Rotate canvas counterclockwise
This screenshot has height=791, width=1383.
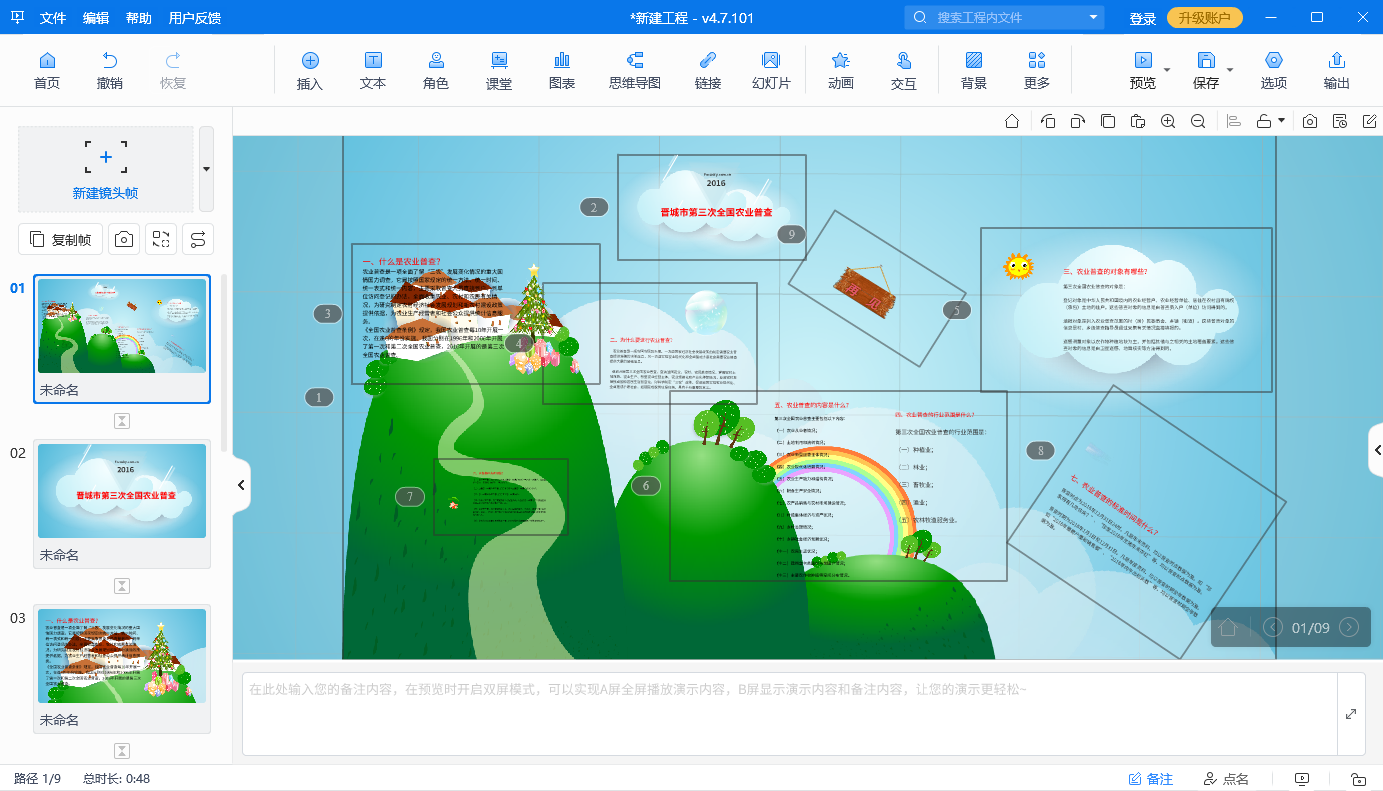point(1048,121)
